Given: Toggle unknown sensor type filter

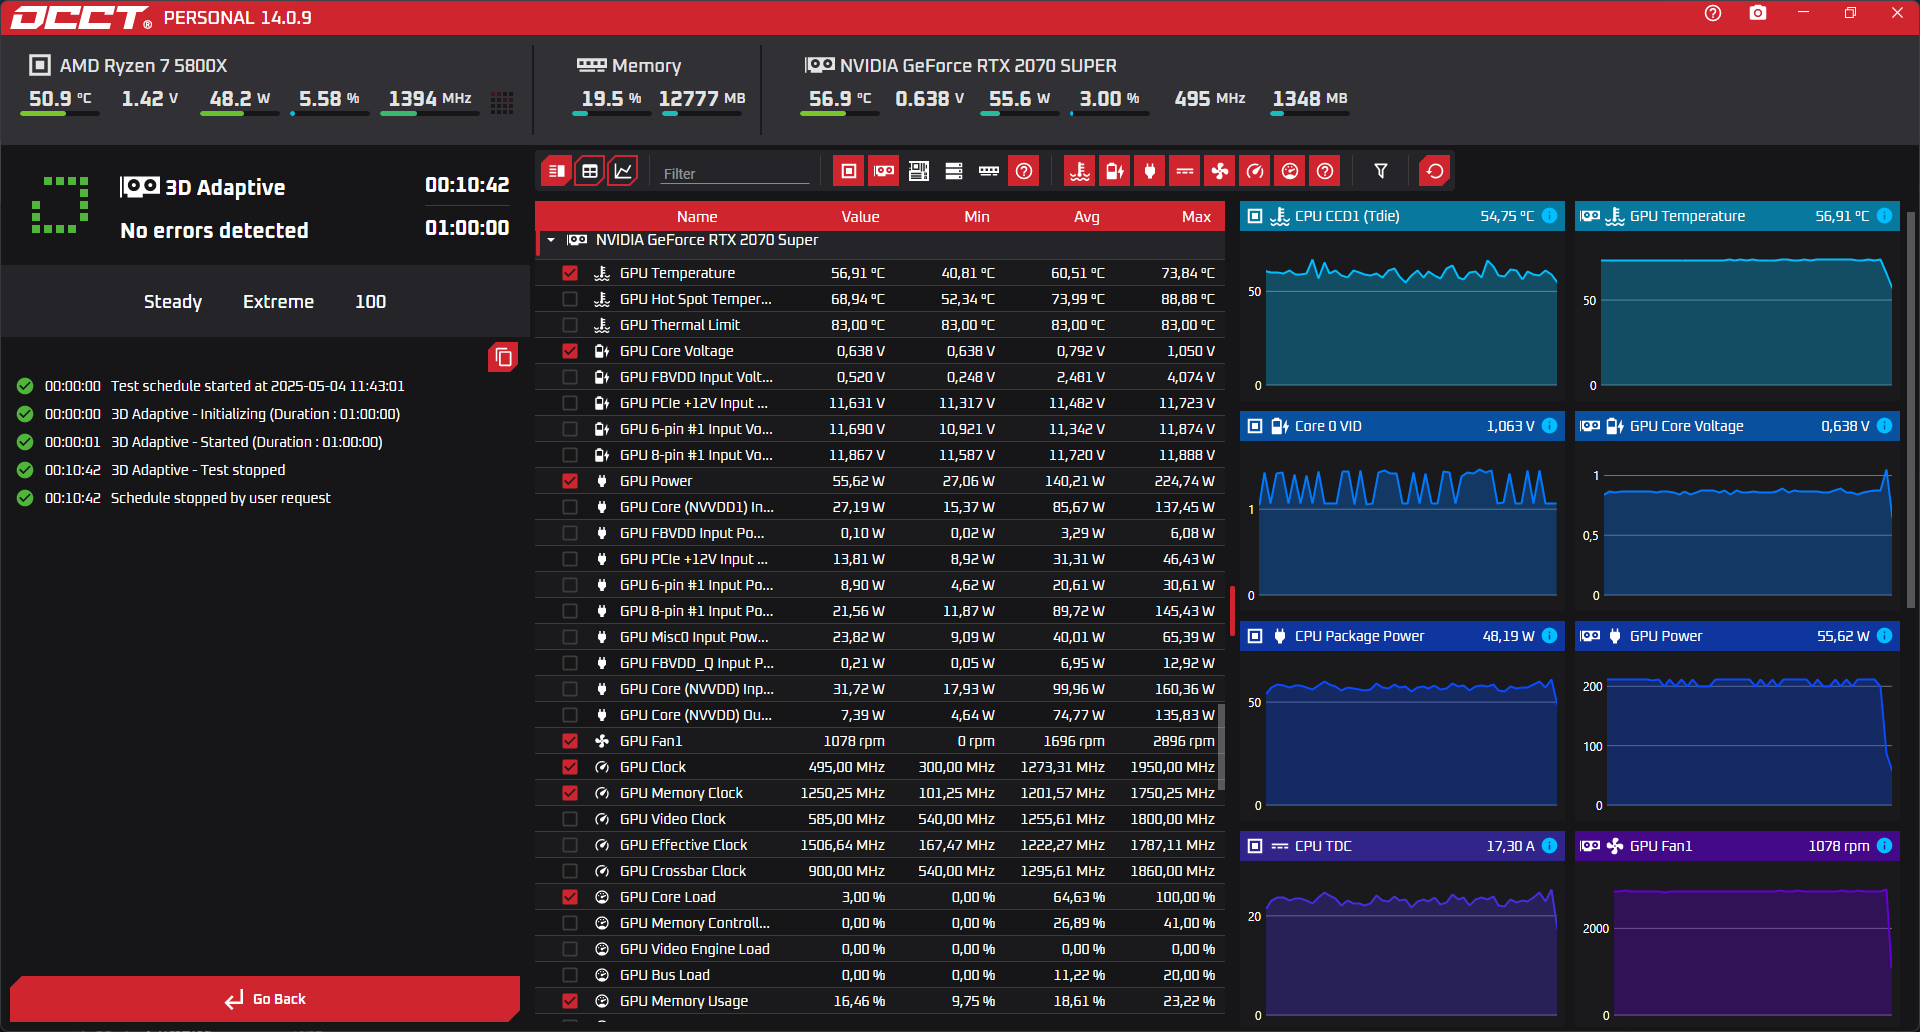Looking at the screenshot, I should [x=1325, y=171].
